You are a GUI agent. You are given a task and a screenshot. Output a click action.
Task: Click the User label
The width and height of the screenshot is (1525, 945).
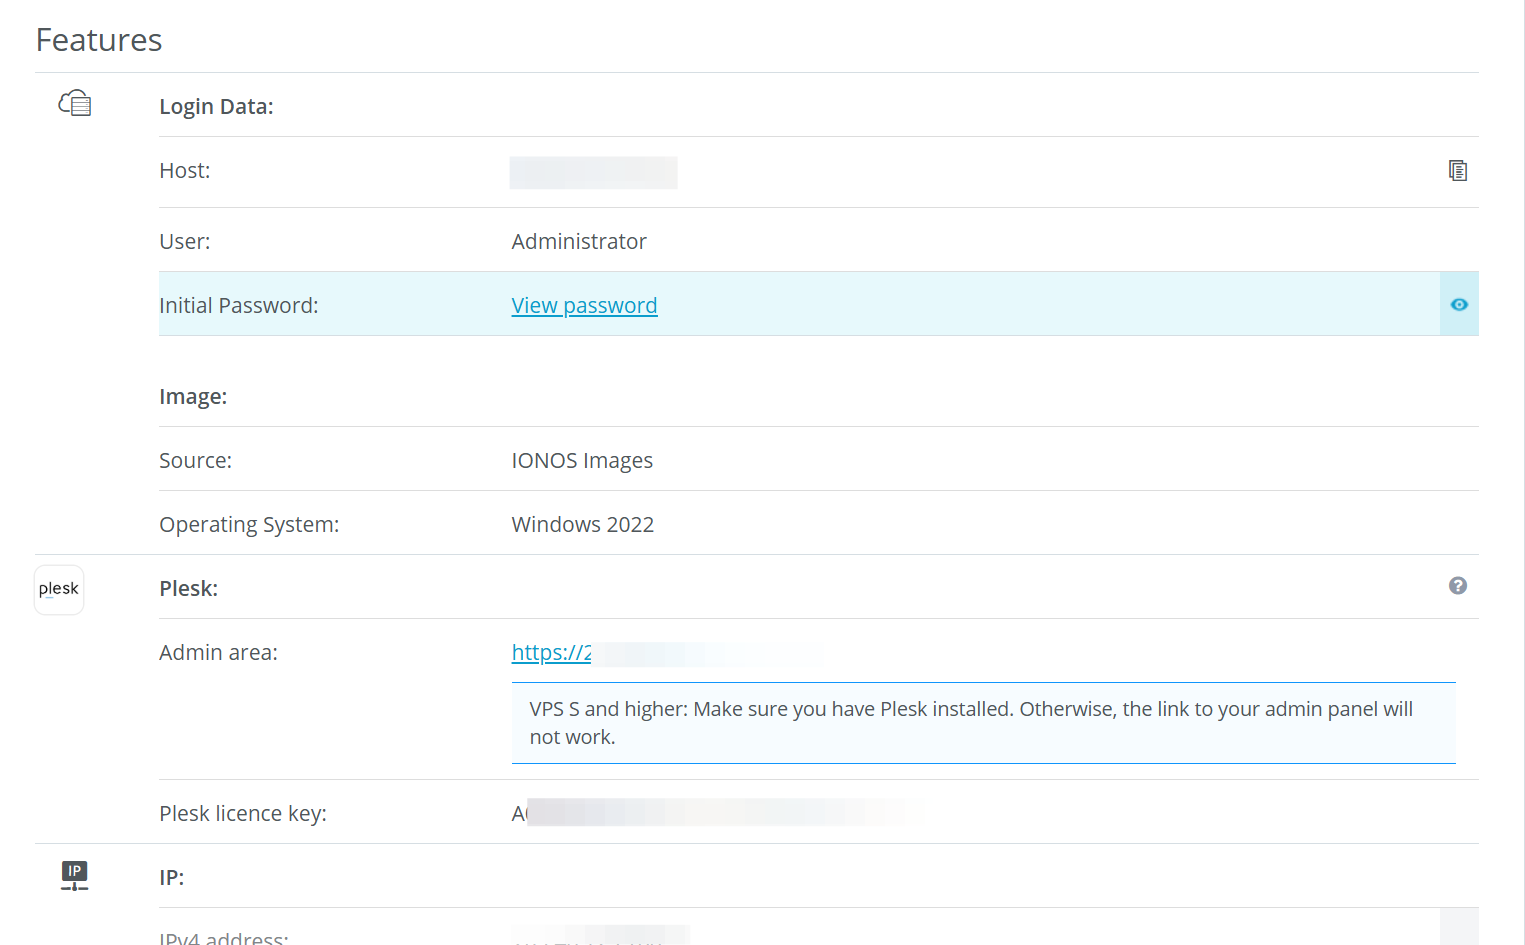coord(185,242)
